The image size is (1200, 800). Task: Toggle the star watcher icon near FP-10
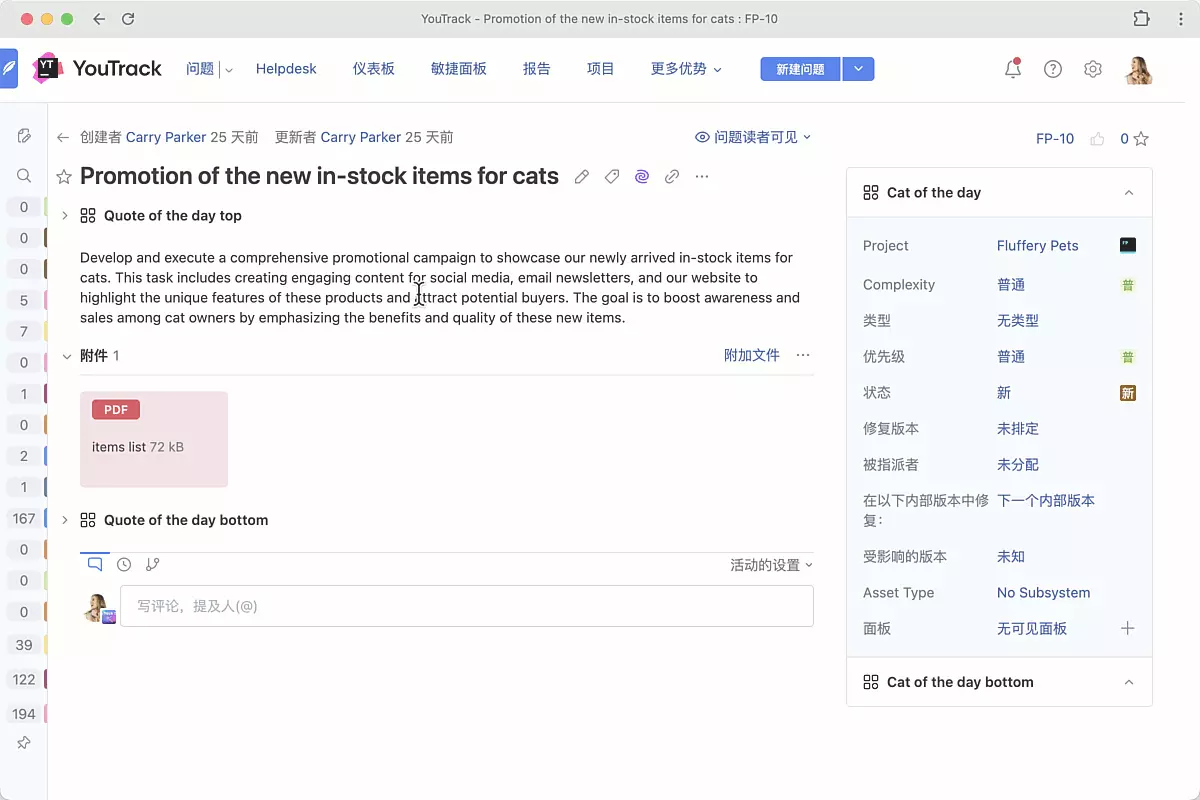point(1141,139)
